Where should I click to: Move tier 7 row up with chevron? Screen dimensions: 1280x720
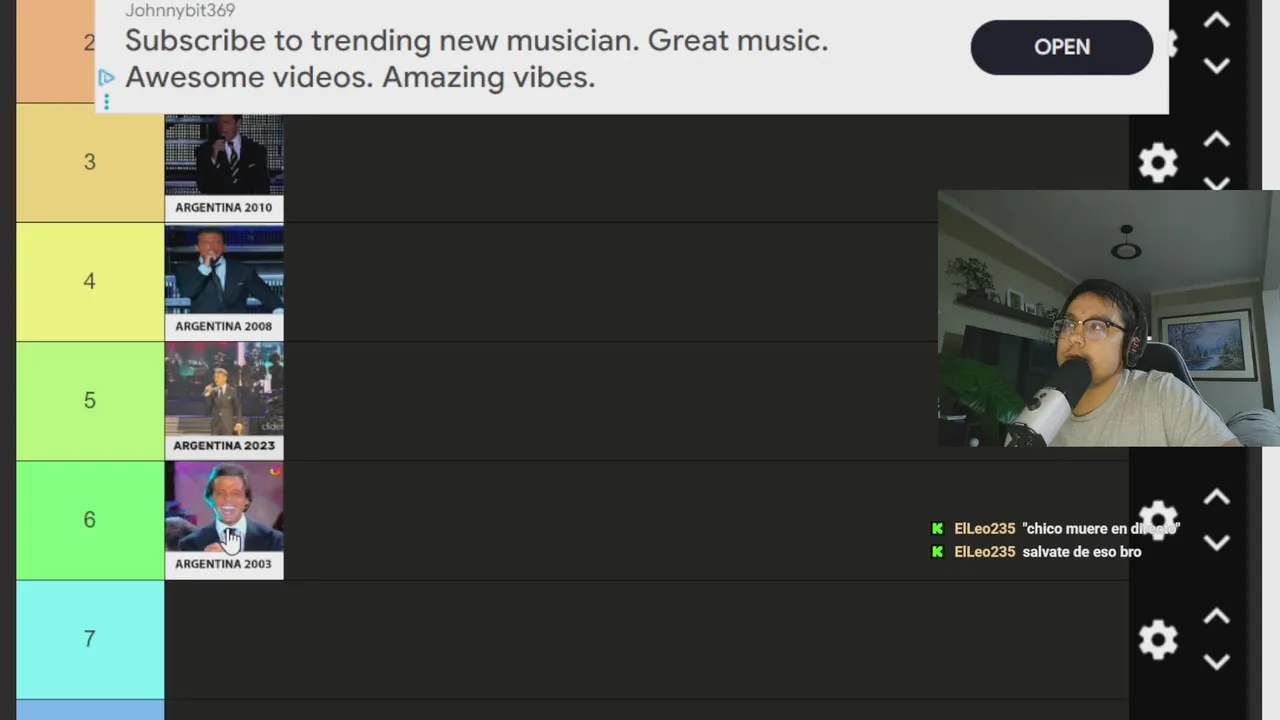(x=1216, y=616)
